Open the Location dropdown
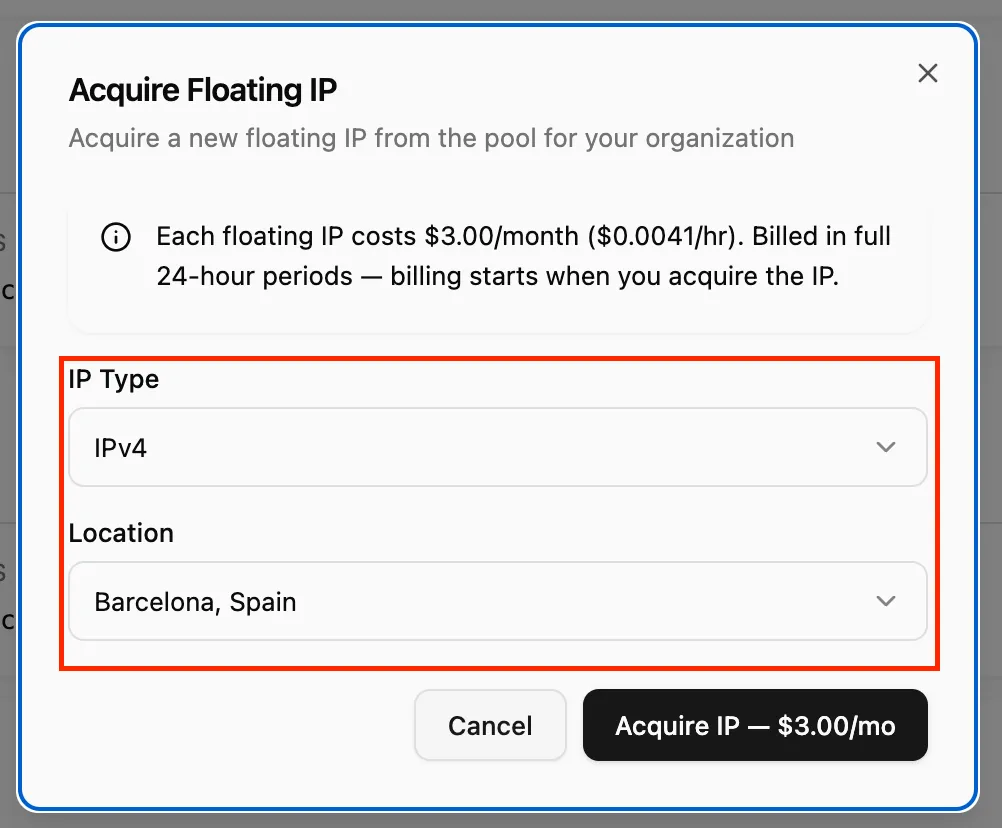1002x828 pixels. [497, 601]
